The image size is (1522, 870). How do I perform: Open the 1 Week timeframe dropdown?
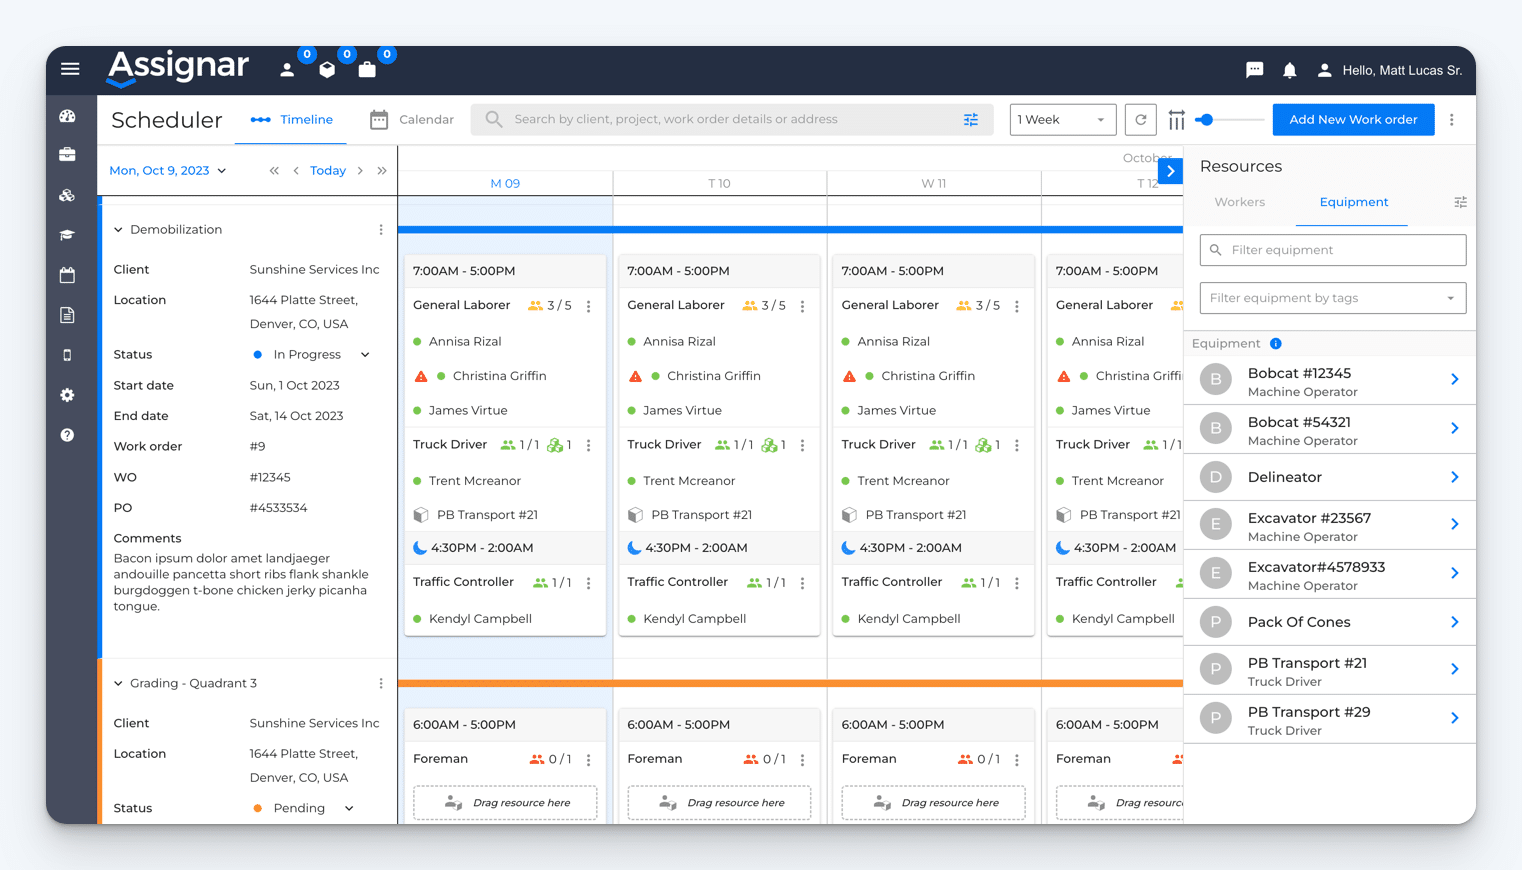(1062, 119)
